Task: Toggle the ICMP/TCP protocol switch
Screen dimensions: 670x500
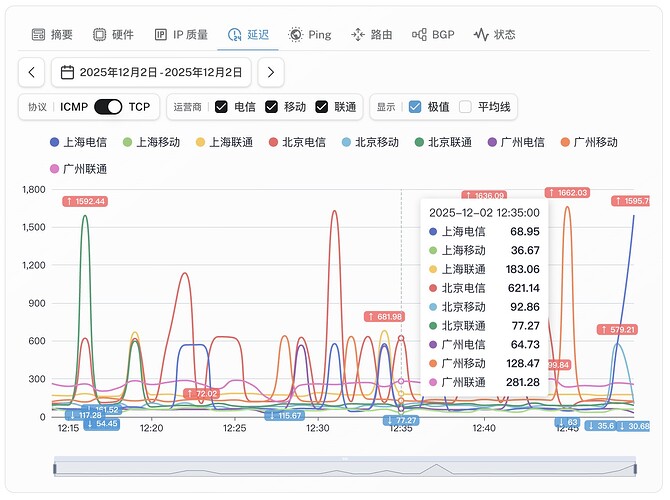Action: pos(108,107)
